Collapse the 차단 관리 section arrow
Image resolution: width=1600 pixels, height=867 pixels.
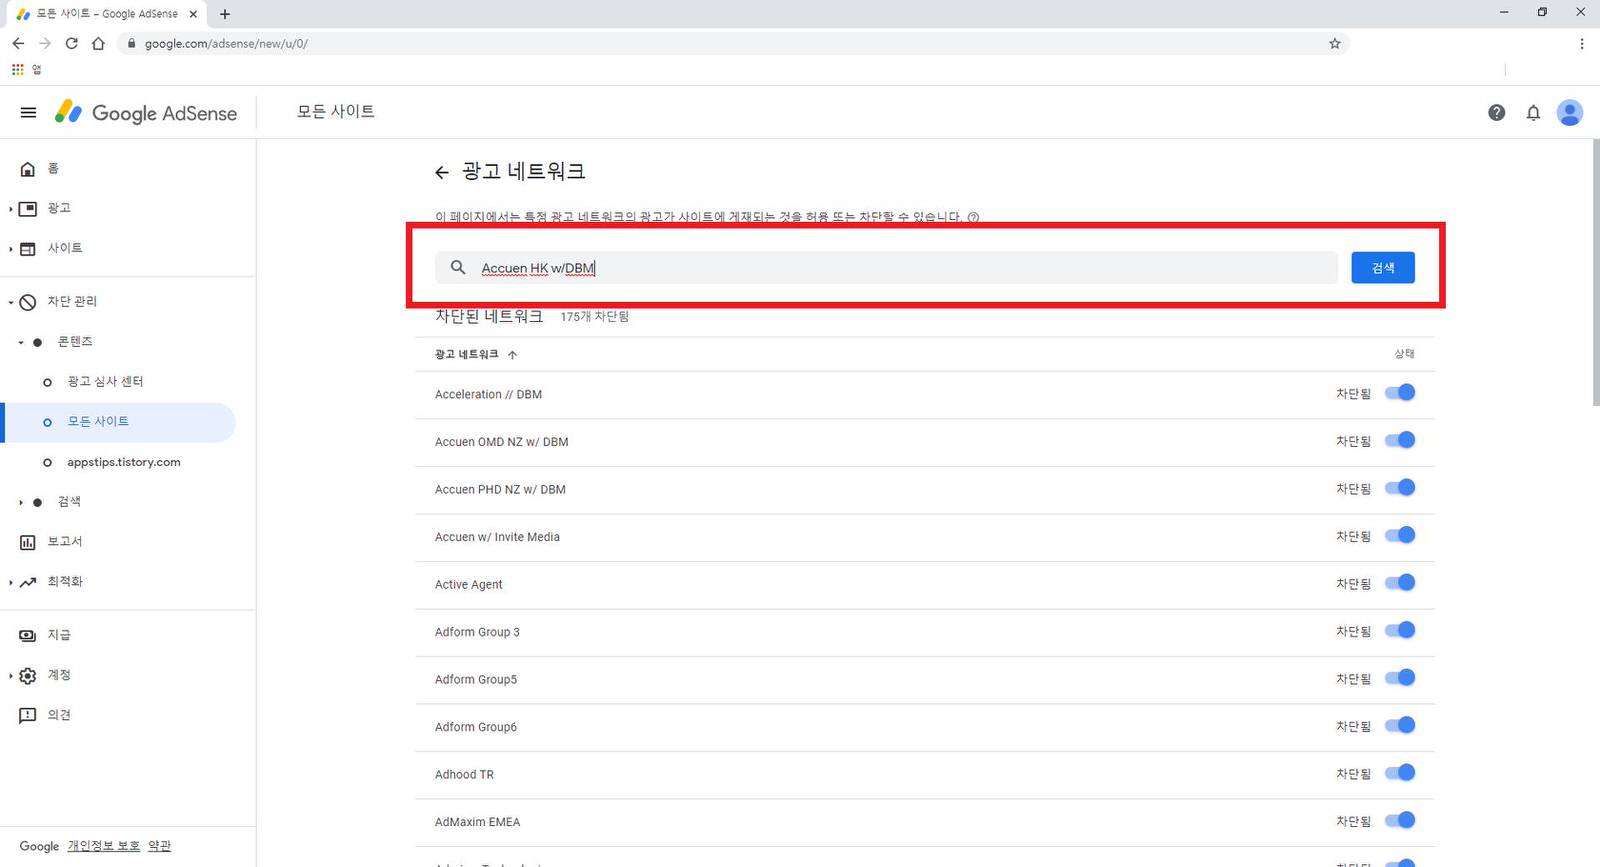[10, 302]
